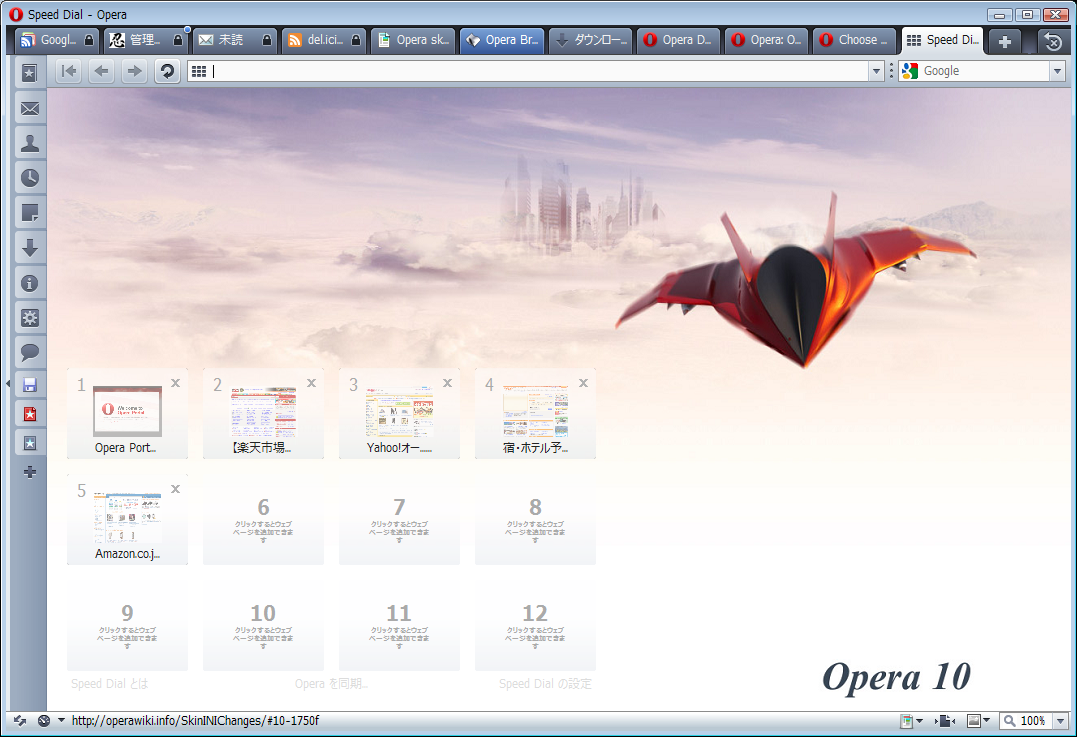Open Speed Dial の設定 link
This screenshot has height=737, width=1077.
pos(545,684)
